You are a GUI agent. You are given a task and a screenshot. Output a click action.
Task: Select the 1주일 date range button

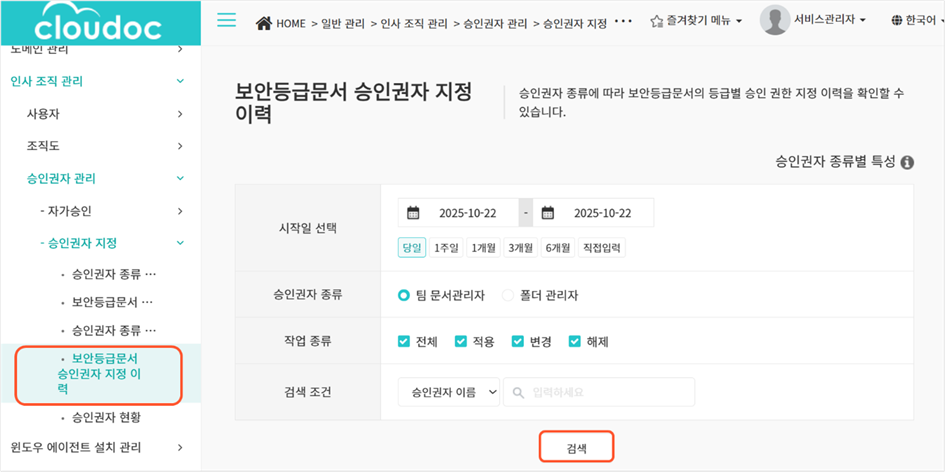point(446,248)
